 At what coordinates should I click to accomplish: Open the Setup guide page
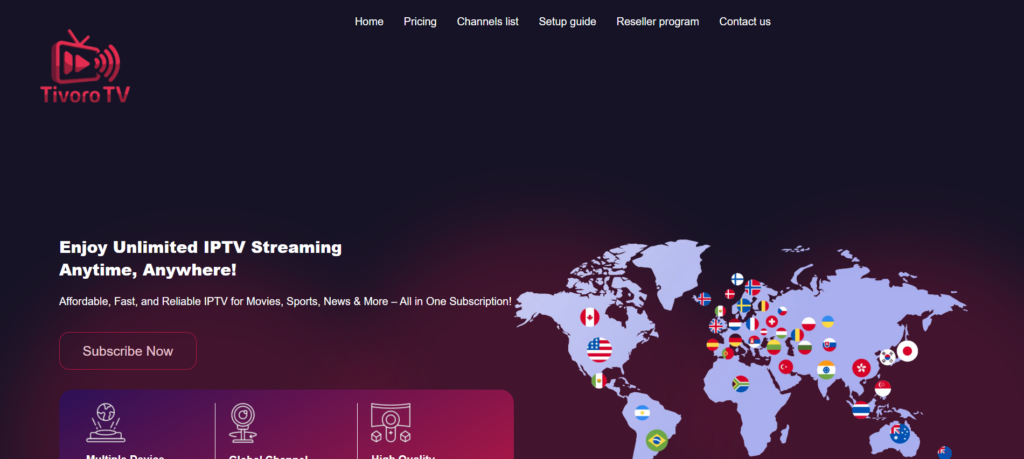click(568, 22)
